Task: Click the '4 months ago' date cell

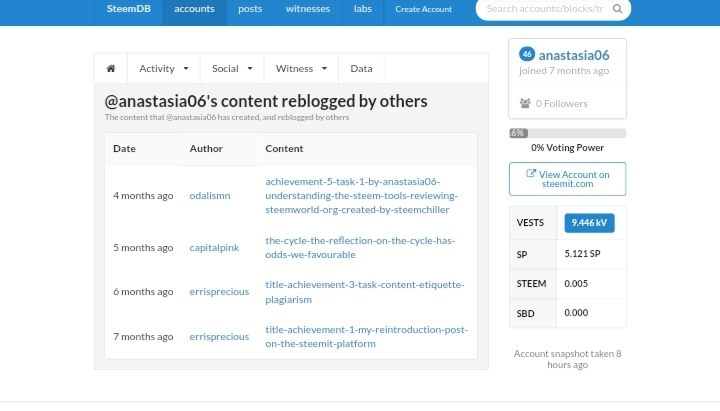Action: (x=143, y=196)
